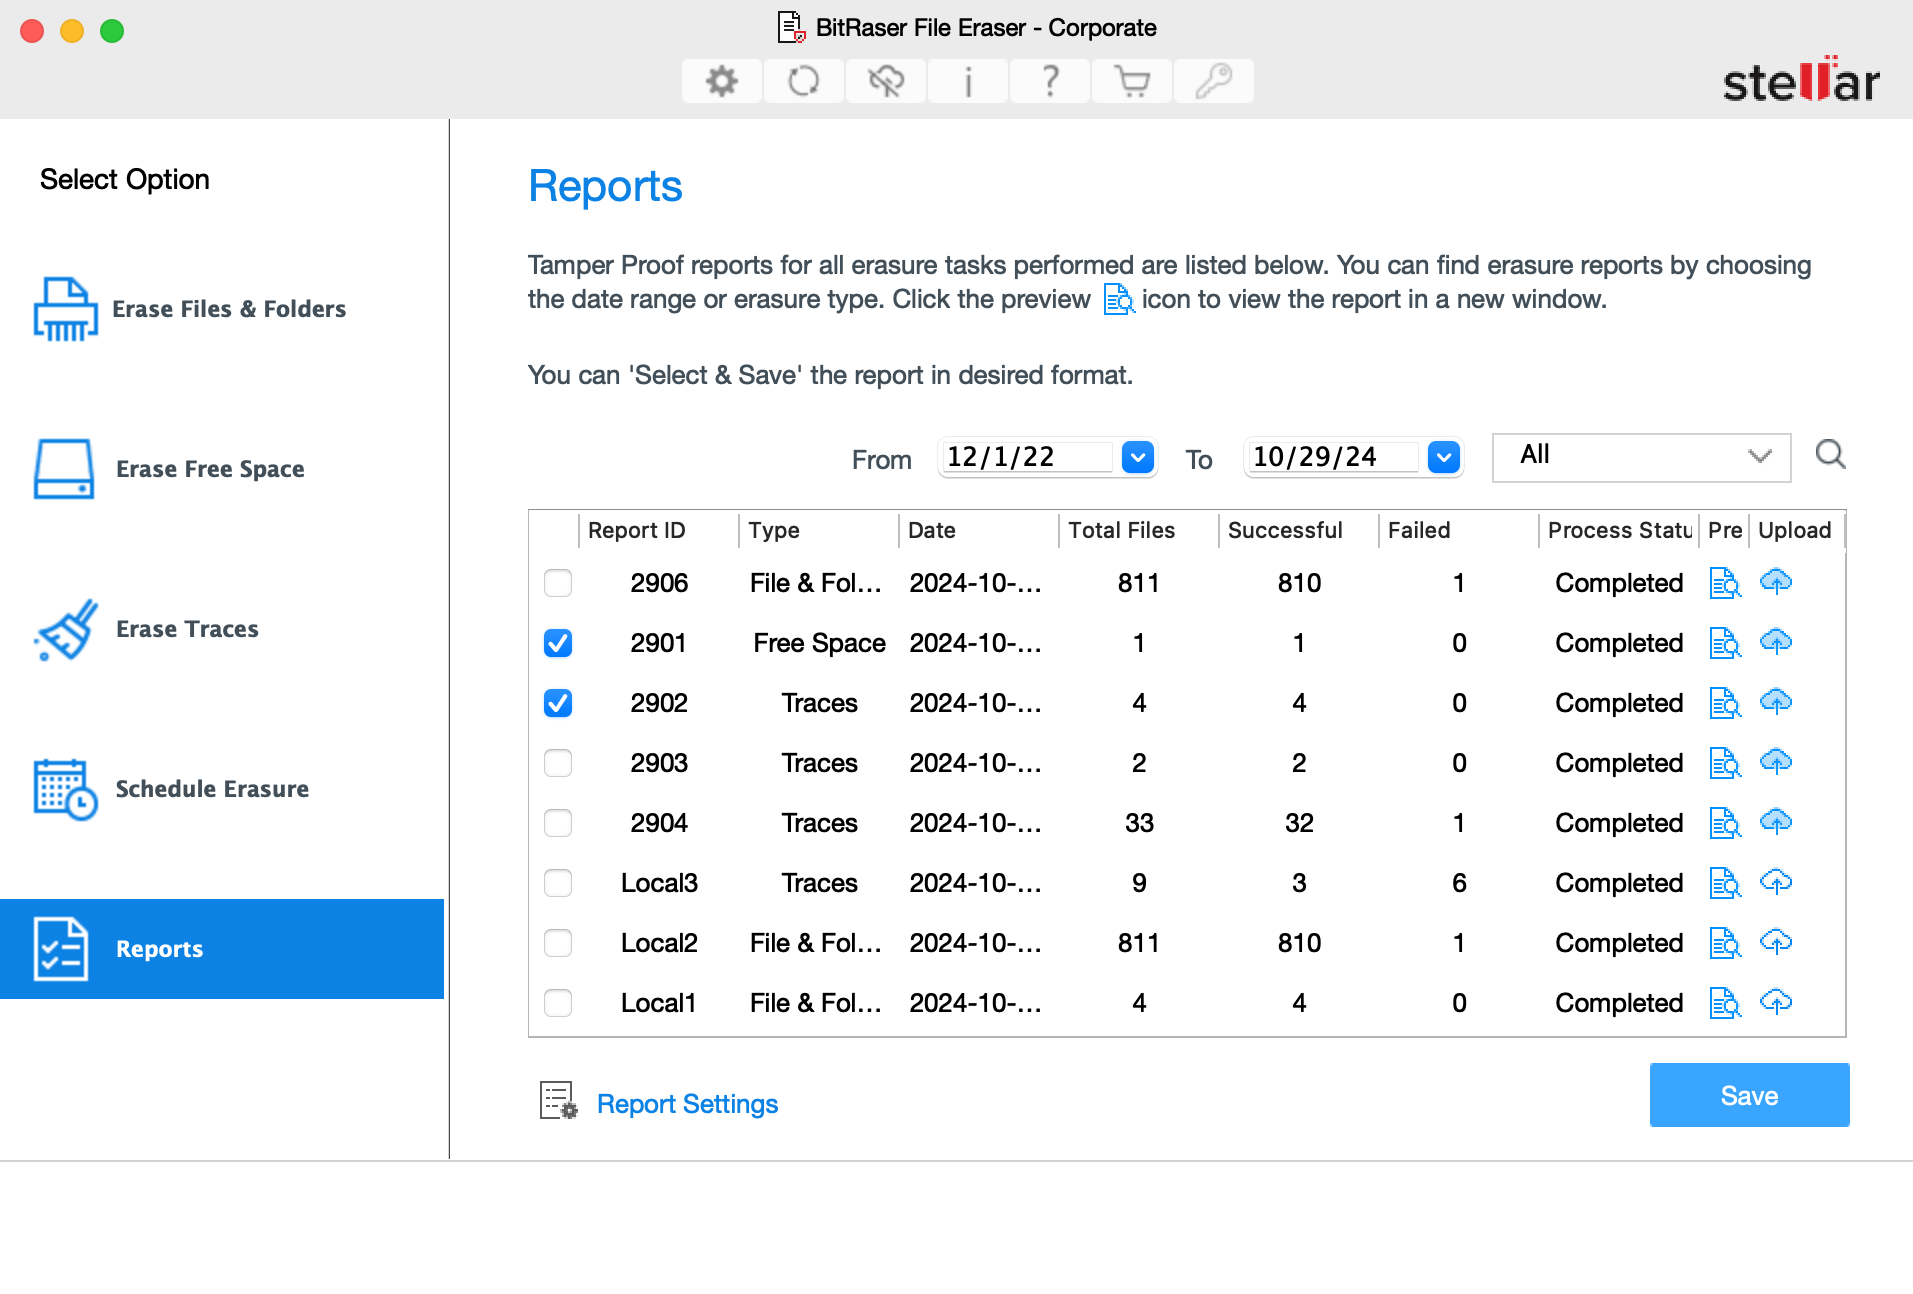Image resolution: width=1913 pixels, height=1294 pixels.
Task: Preview report 2903
Action: [x=1725, y=763]
